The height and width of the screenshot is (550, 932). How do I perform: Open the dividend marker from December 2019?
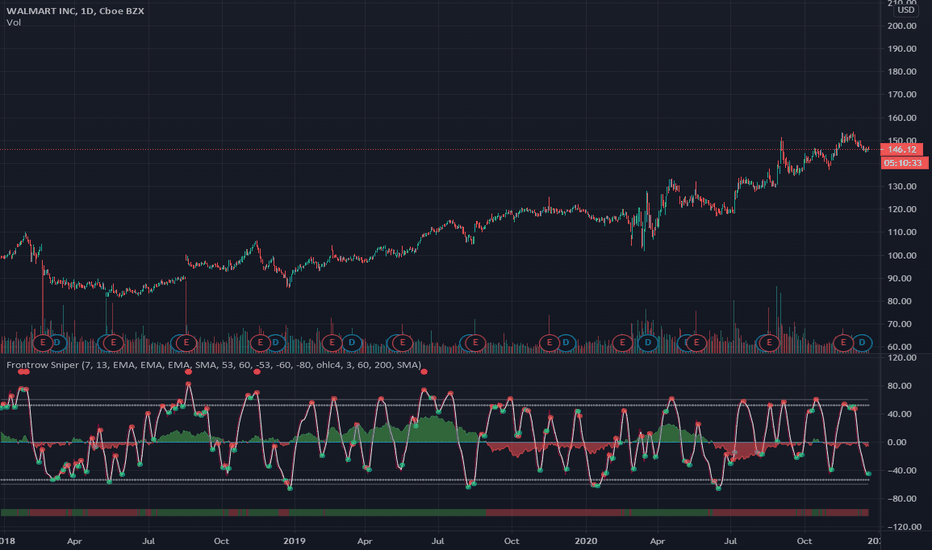(x=566, y=342)
